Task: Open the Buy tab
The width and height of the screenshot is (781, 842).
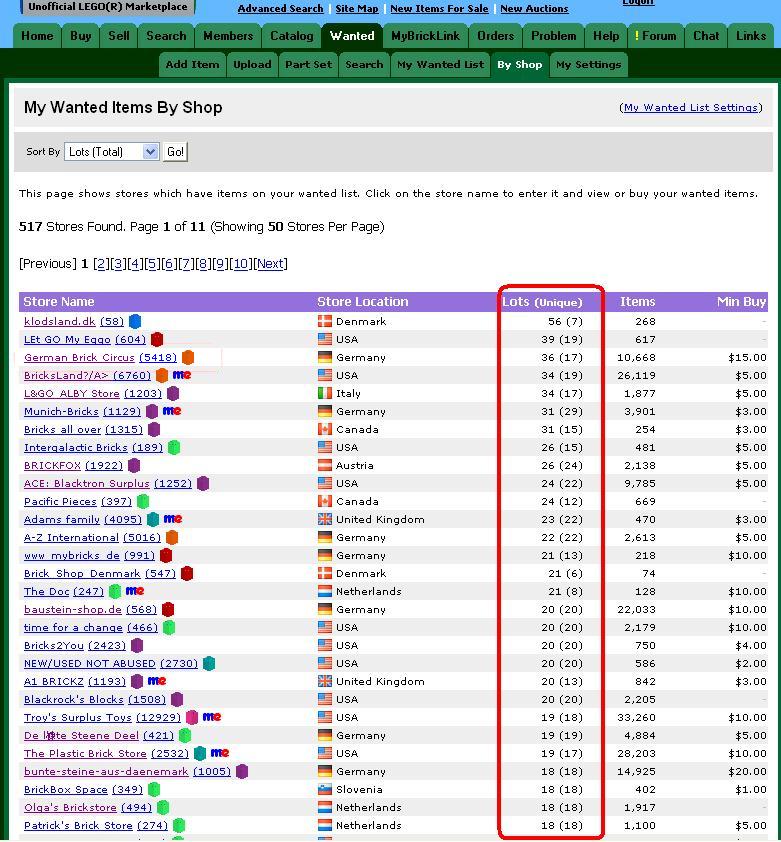Action: 81,36
